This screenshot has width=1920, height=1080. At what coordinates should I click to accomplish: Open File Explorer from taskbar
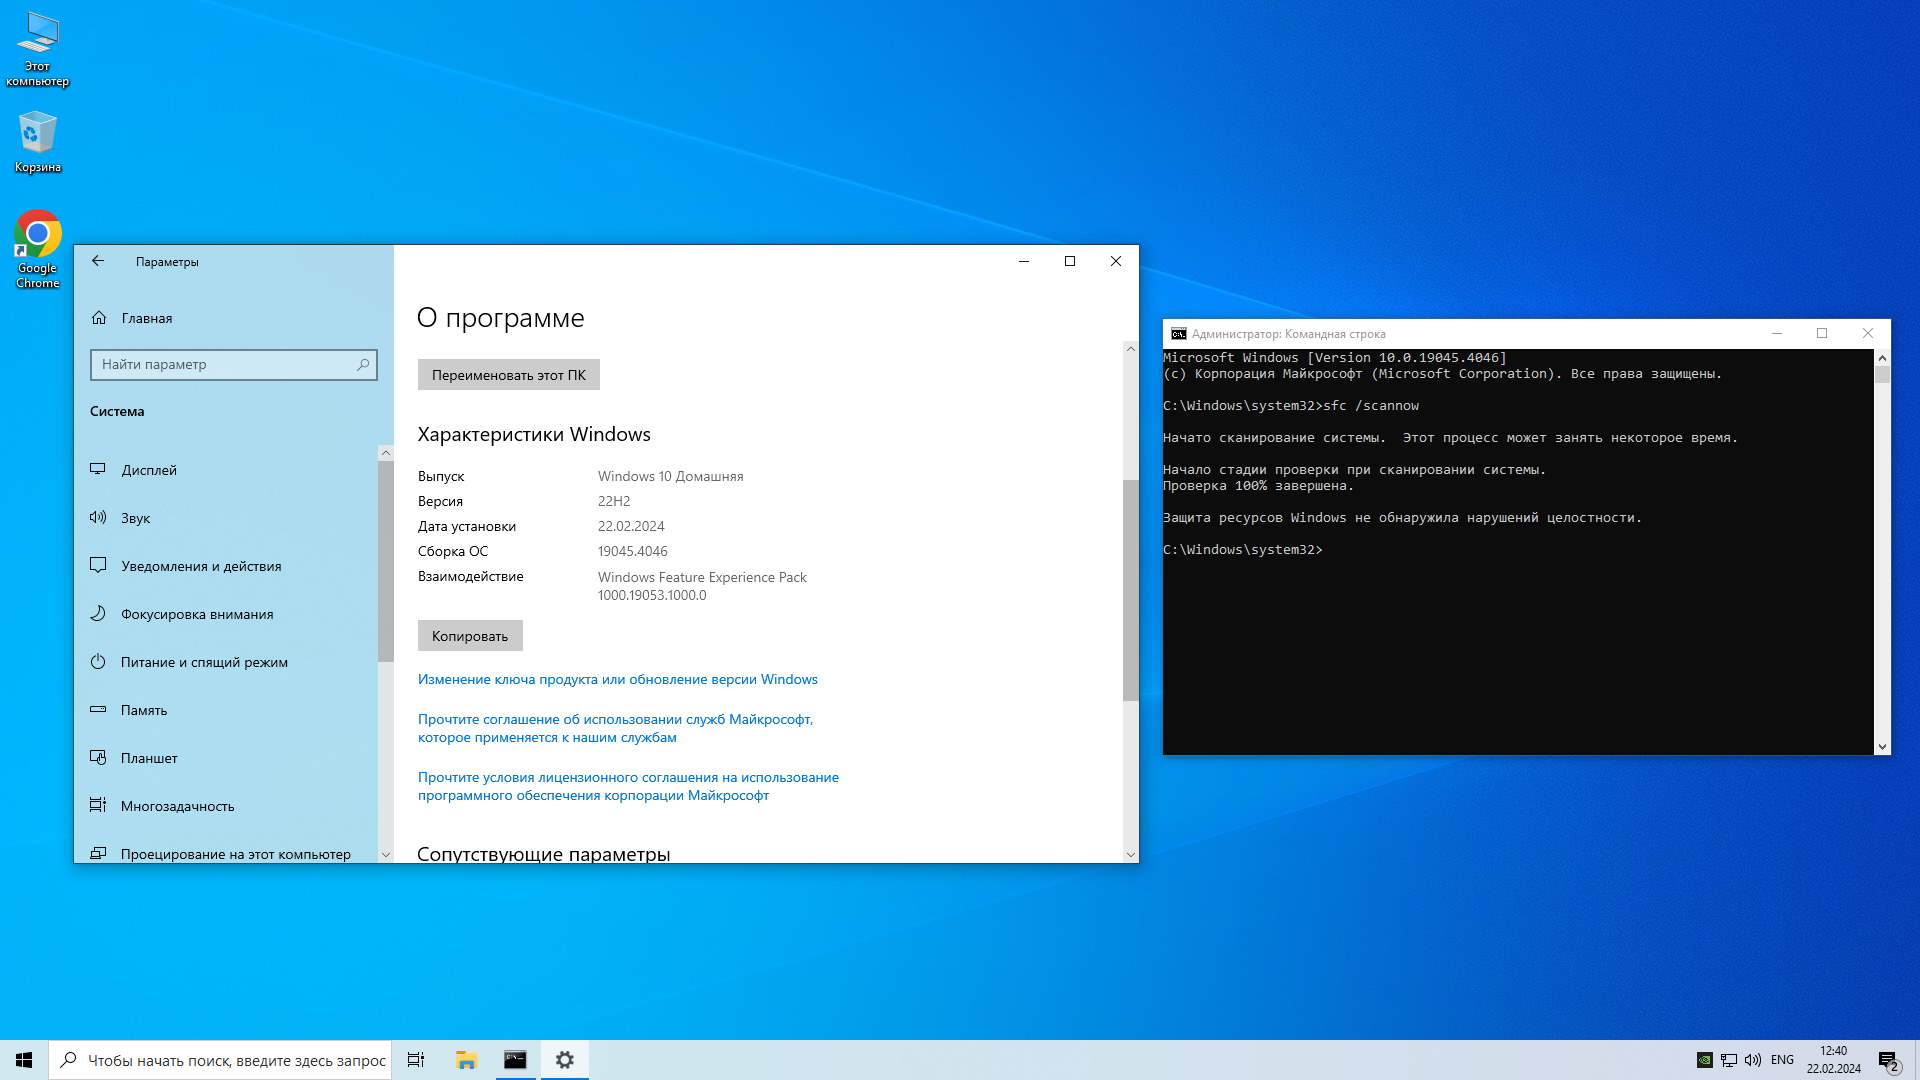click(x=466, y=1060)
